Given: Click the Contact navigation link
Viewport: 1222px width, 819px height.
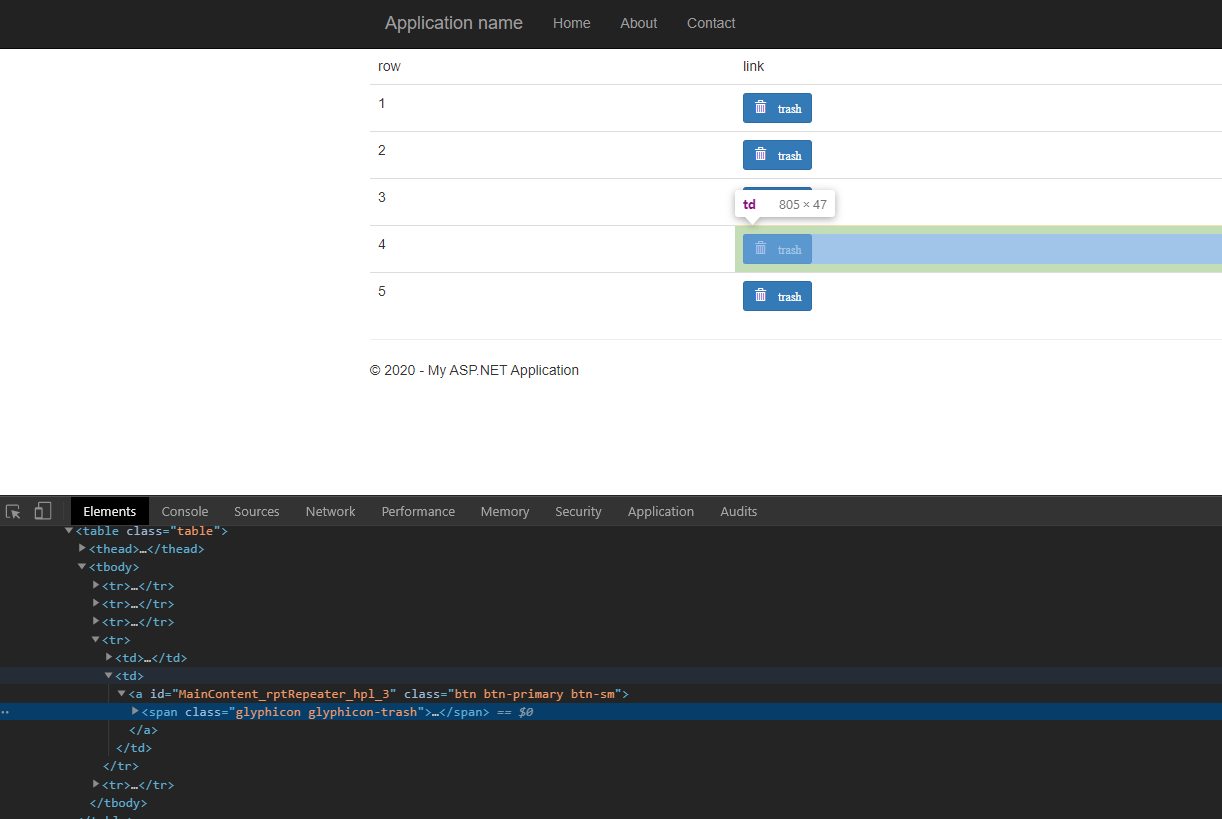Looking at the screenshot, I should click(710, 23).
